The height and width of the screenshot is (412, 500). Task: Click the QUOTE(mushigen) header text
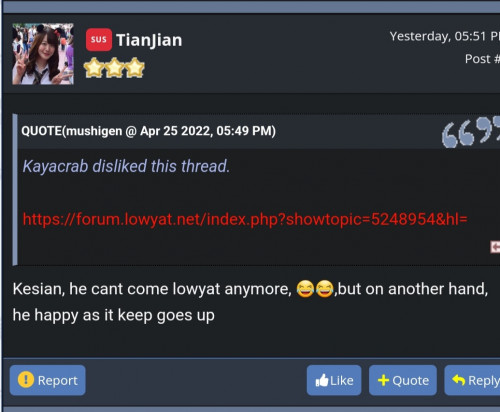148,131
